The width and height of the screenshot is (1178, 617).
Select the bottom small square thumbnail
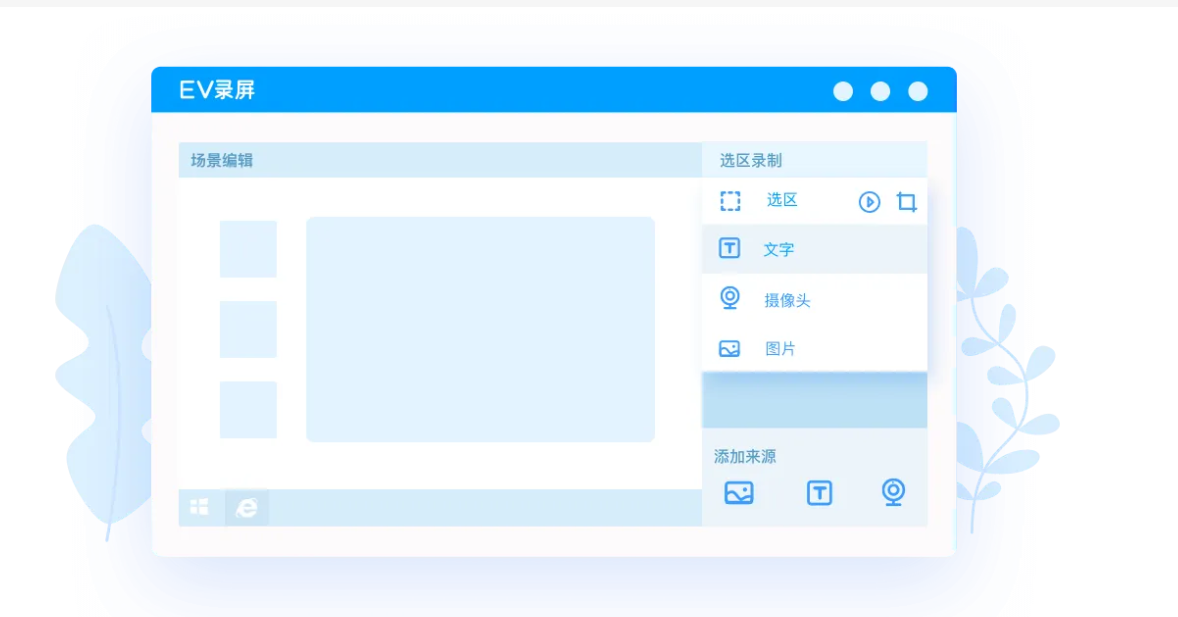point(248,410)
